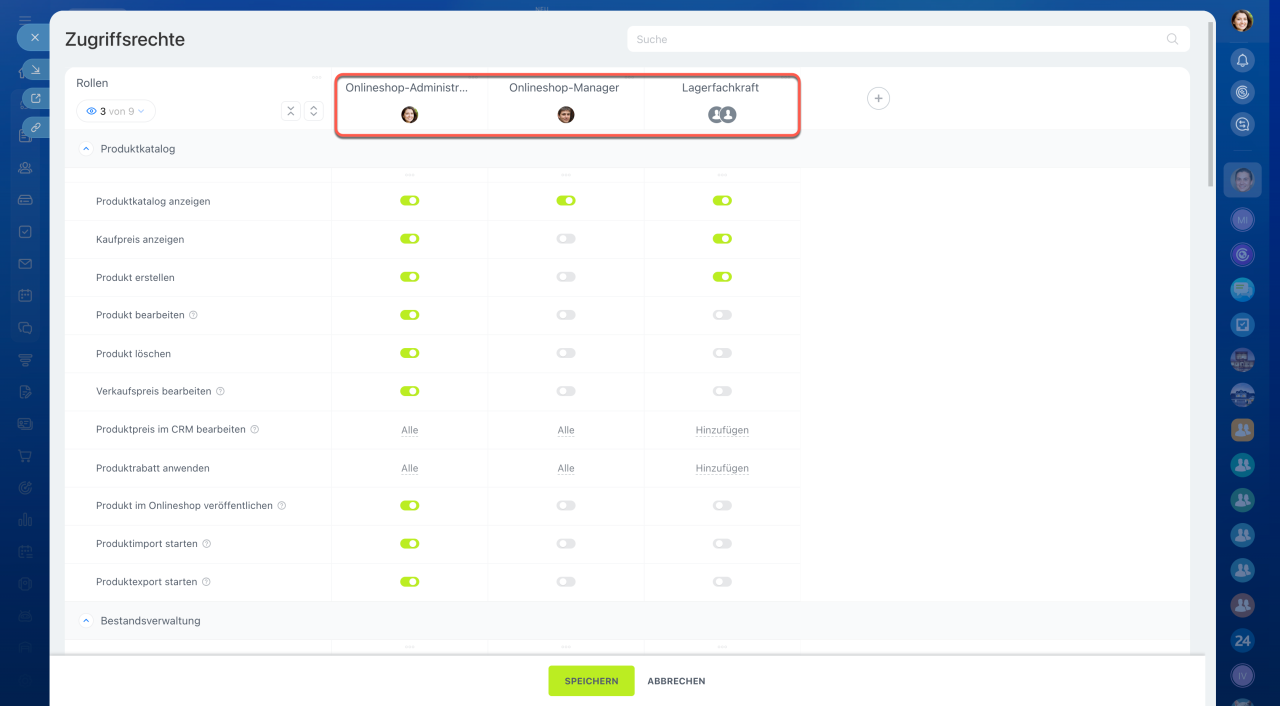Click Onlineshop-Manager member avatar
The height and width of the screenshot is (706, 1280).
[566, 114]
